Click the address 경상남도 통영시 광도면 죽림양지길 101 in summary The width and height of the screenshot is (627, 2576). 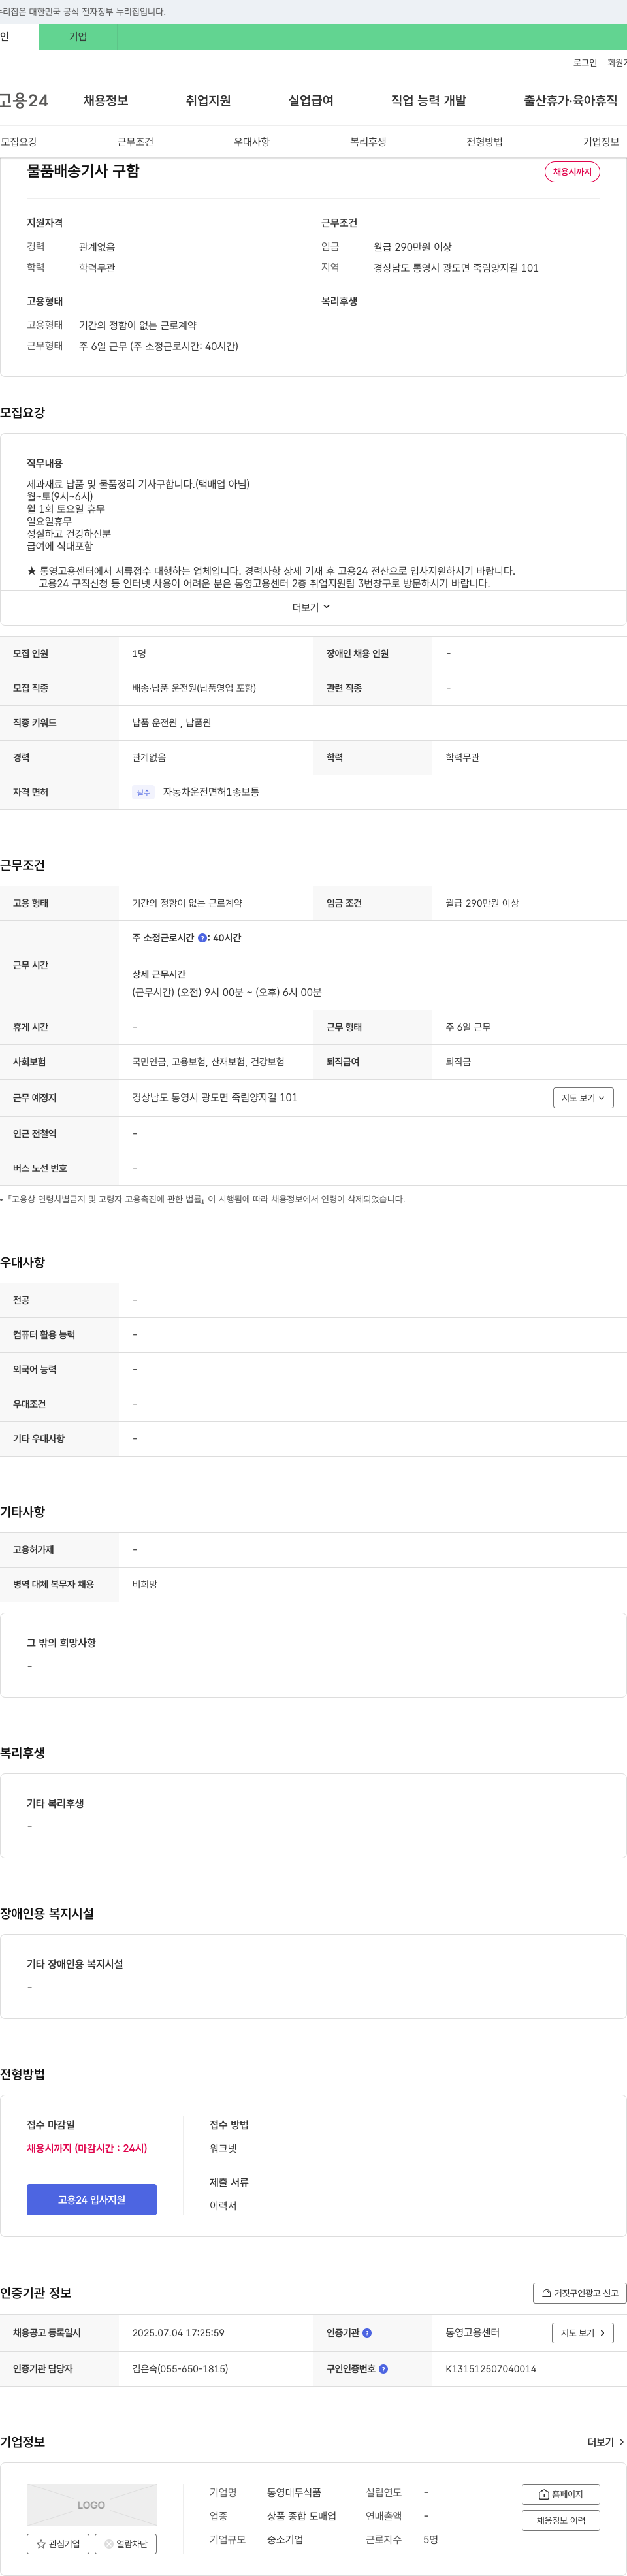pos(456,268)
